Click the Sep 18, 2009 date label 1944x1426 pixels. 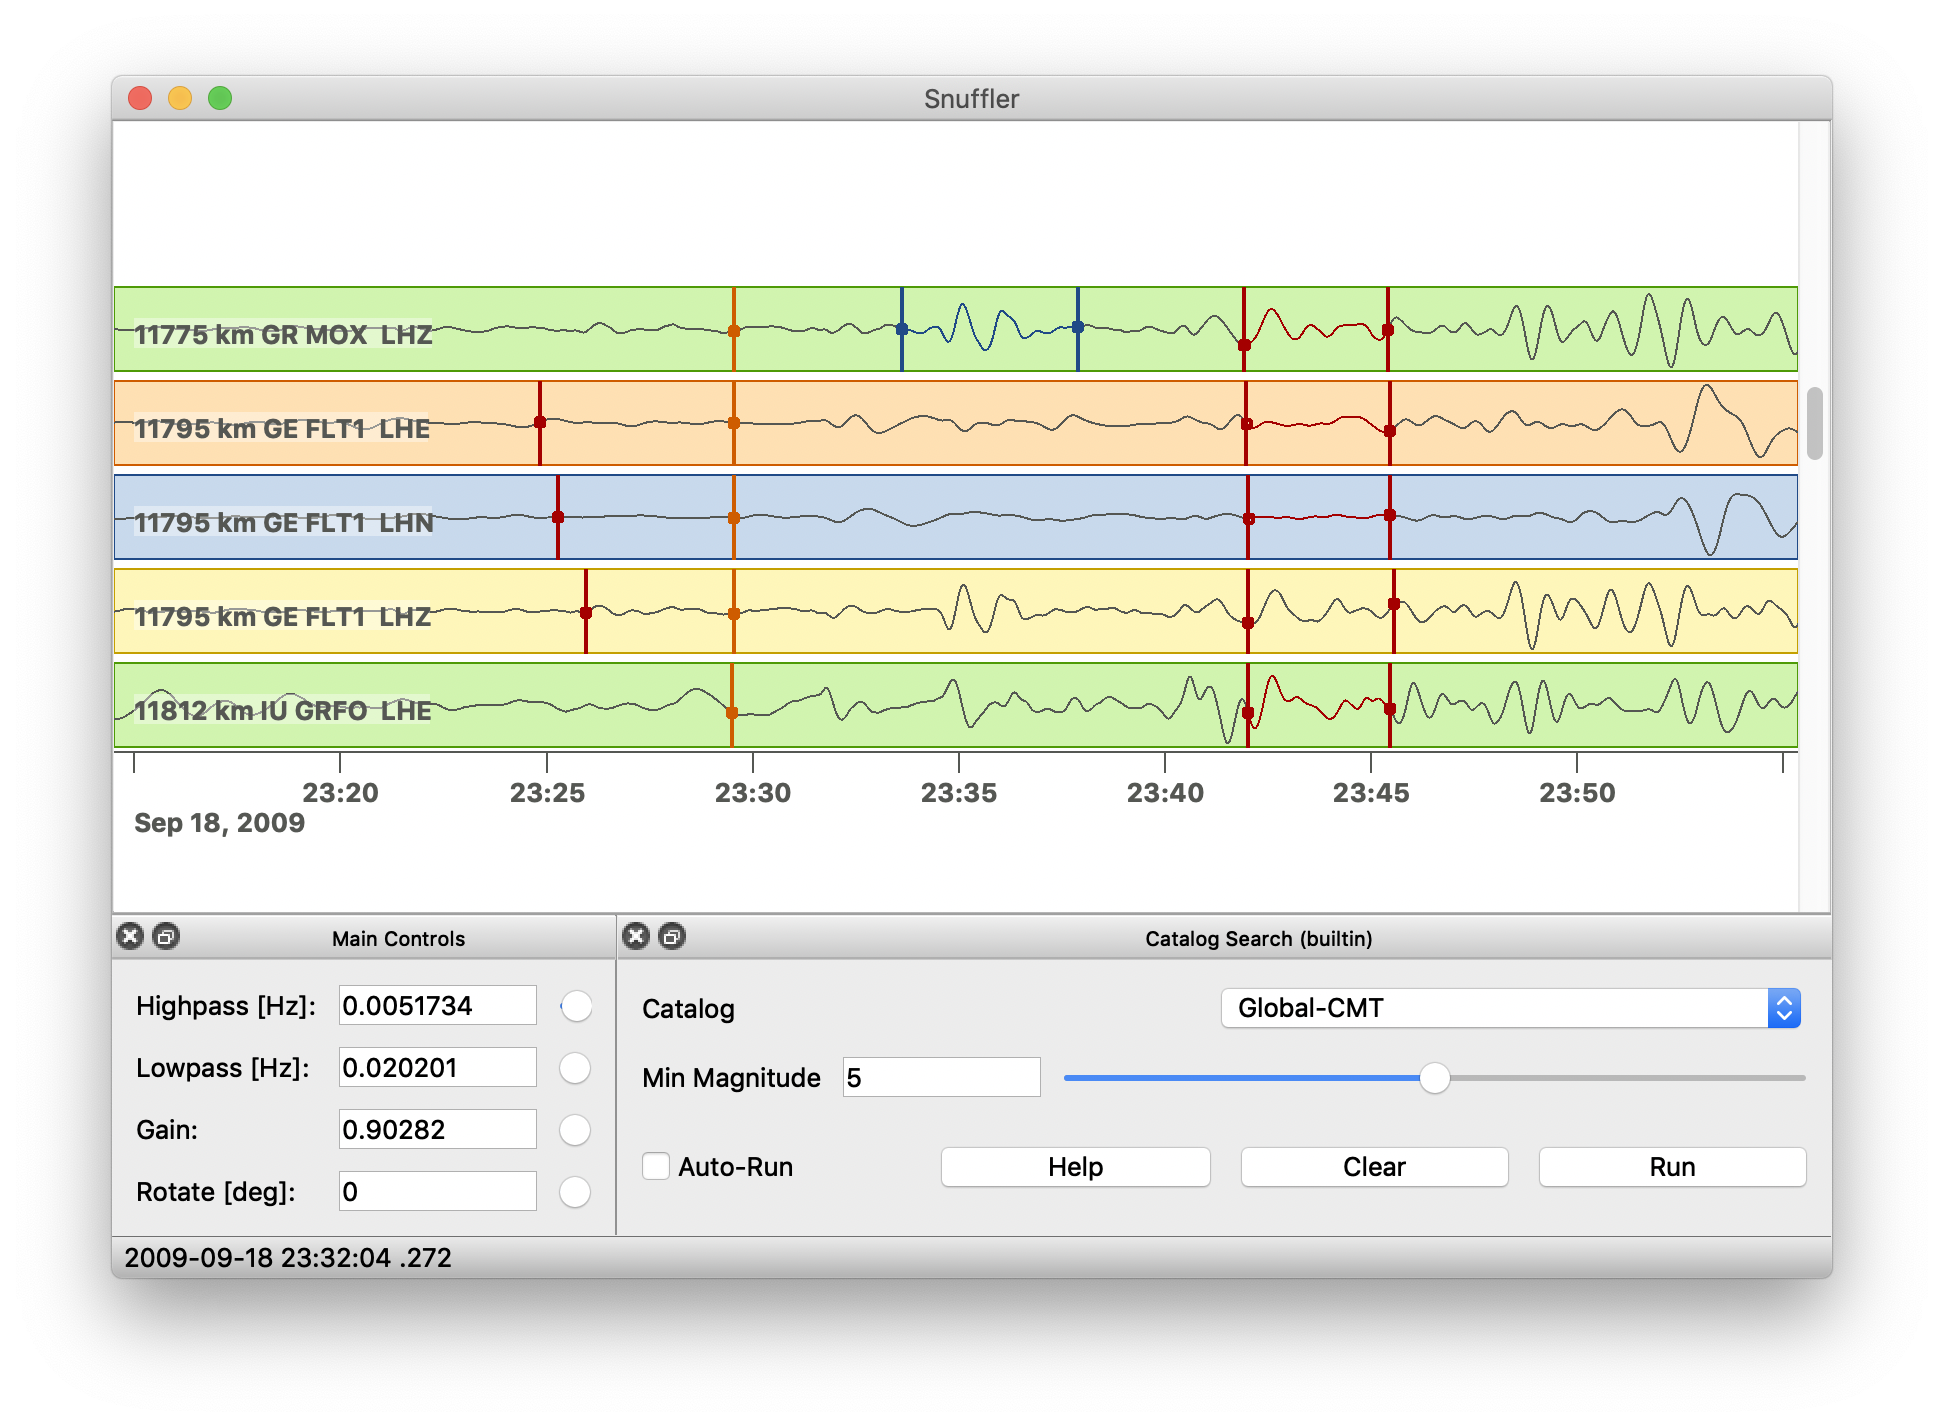(x=220, y=823)
